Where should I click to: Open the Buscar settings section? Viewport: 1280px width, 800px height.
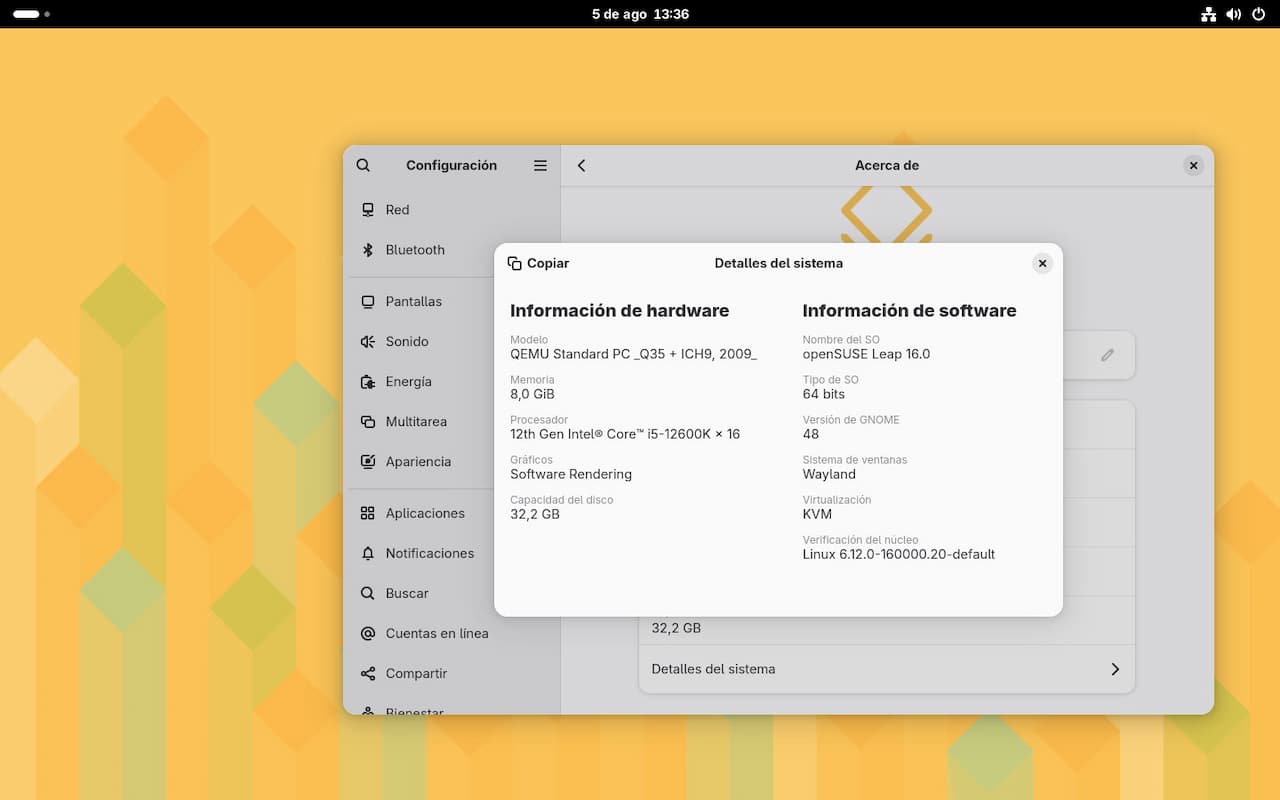click(406, 593)
